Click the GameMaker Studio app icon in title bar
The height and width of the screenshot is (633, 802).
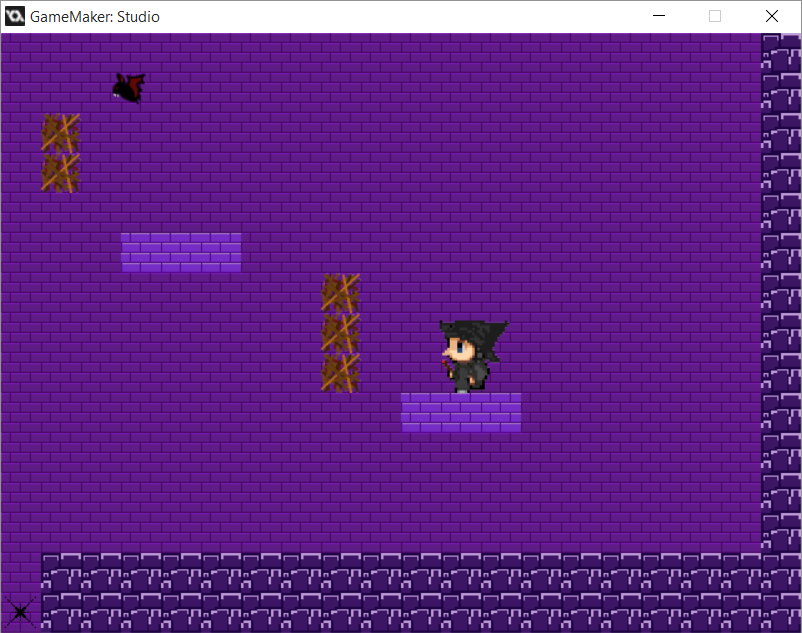15,16
